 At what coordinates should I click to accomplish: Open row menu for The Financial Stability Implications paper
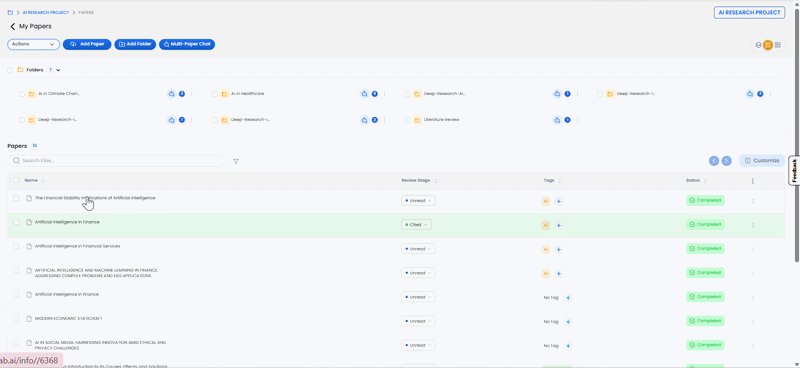(x=753, y=201)
